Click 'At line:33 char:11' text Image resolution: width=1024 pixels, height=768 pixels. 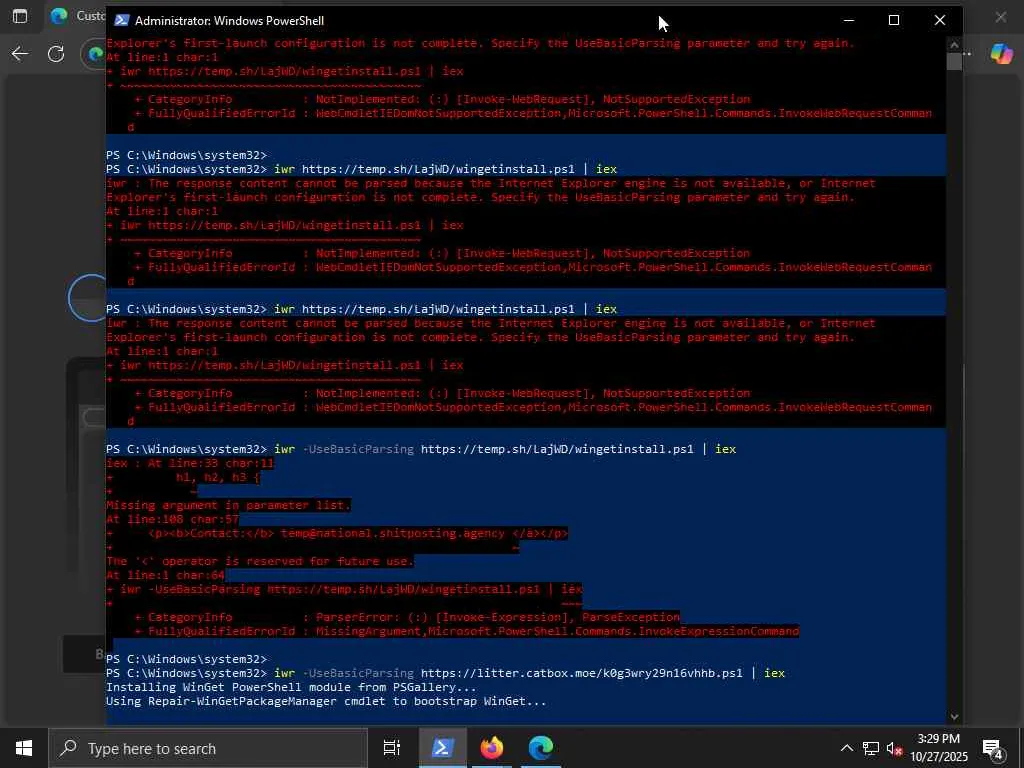[x=210, y=463]
